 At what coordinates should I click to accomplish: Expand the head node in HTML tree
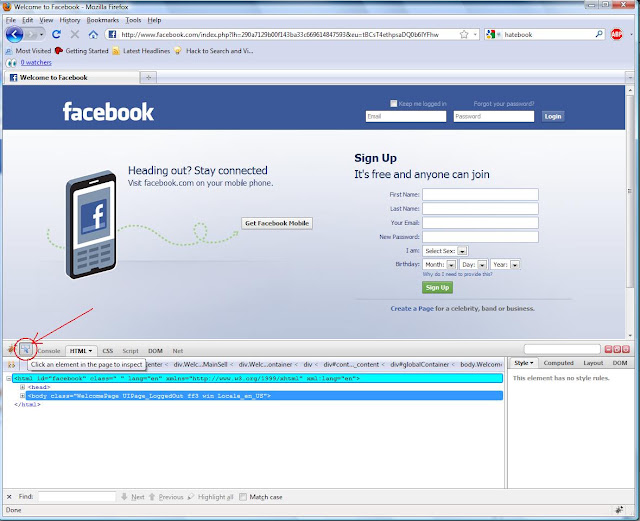(x=22, y=387)
